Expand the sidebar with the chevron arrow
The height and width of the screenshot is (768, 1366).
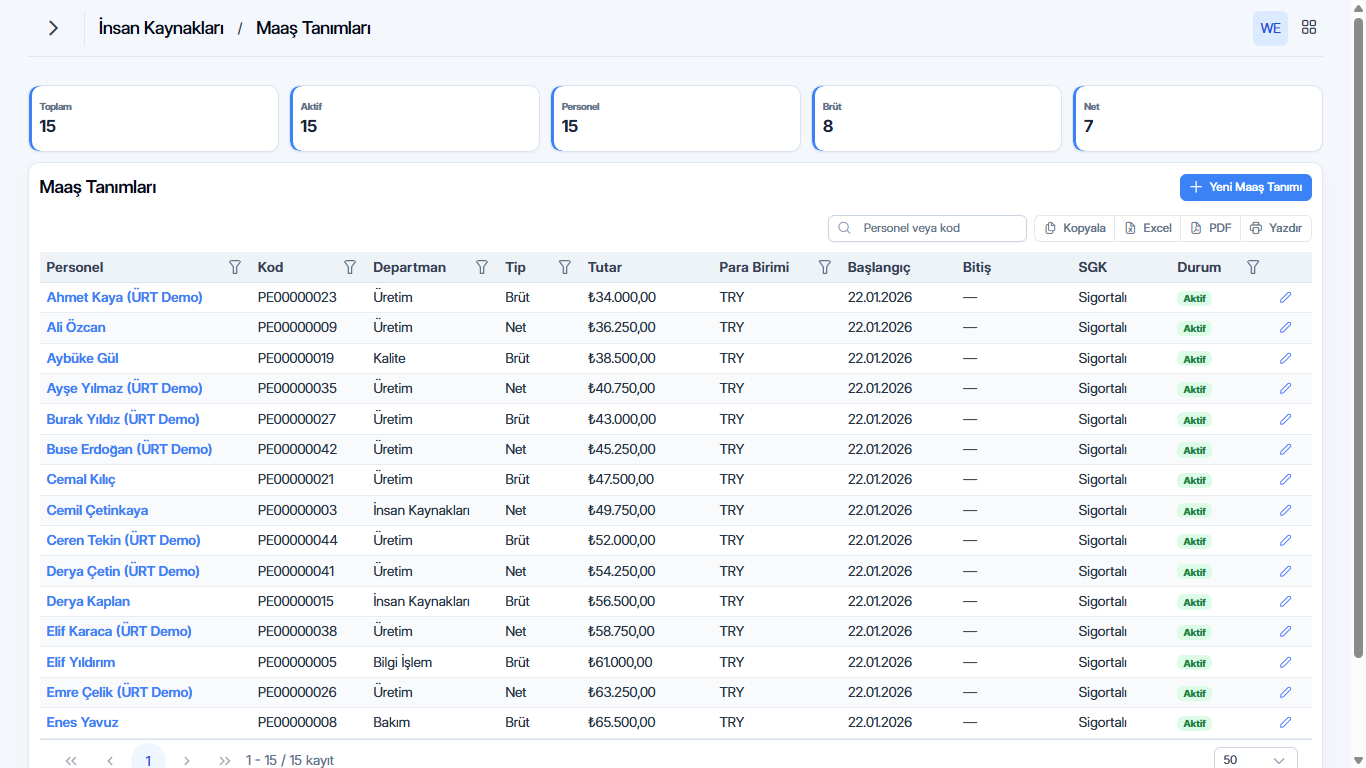(x=53, y=28)
